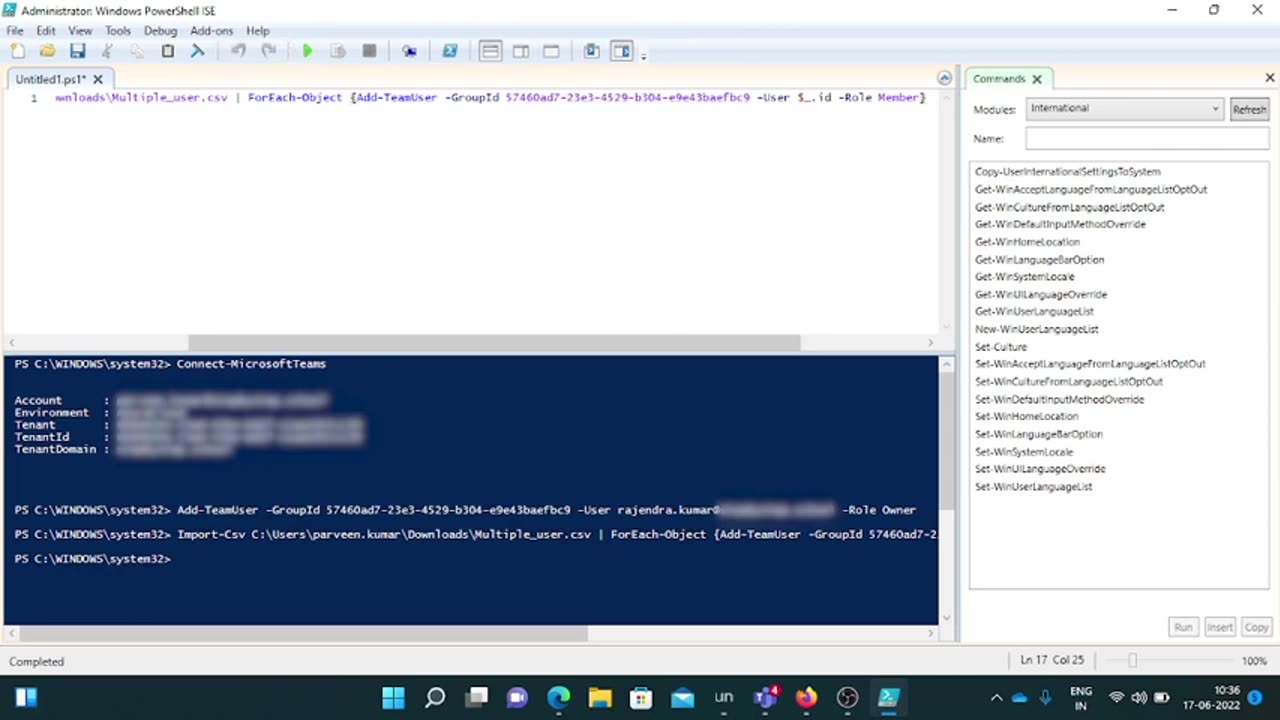
Task: Redo the last undone edit
Action: coord(268,51)
